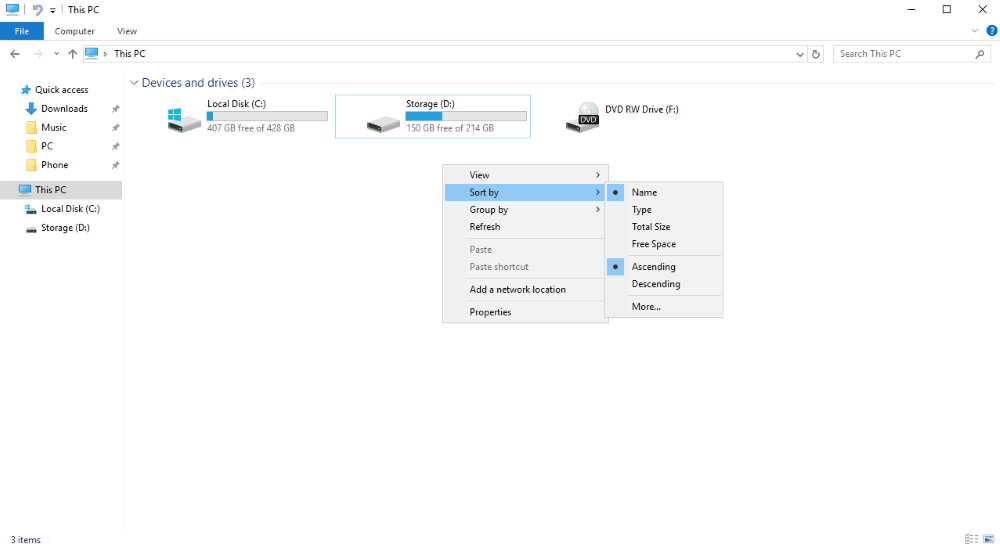Click the DVD RW Drive (F:) label
Viewport: 1000px width, 548px height.
642,110
